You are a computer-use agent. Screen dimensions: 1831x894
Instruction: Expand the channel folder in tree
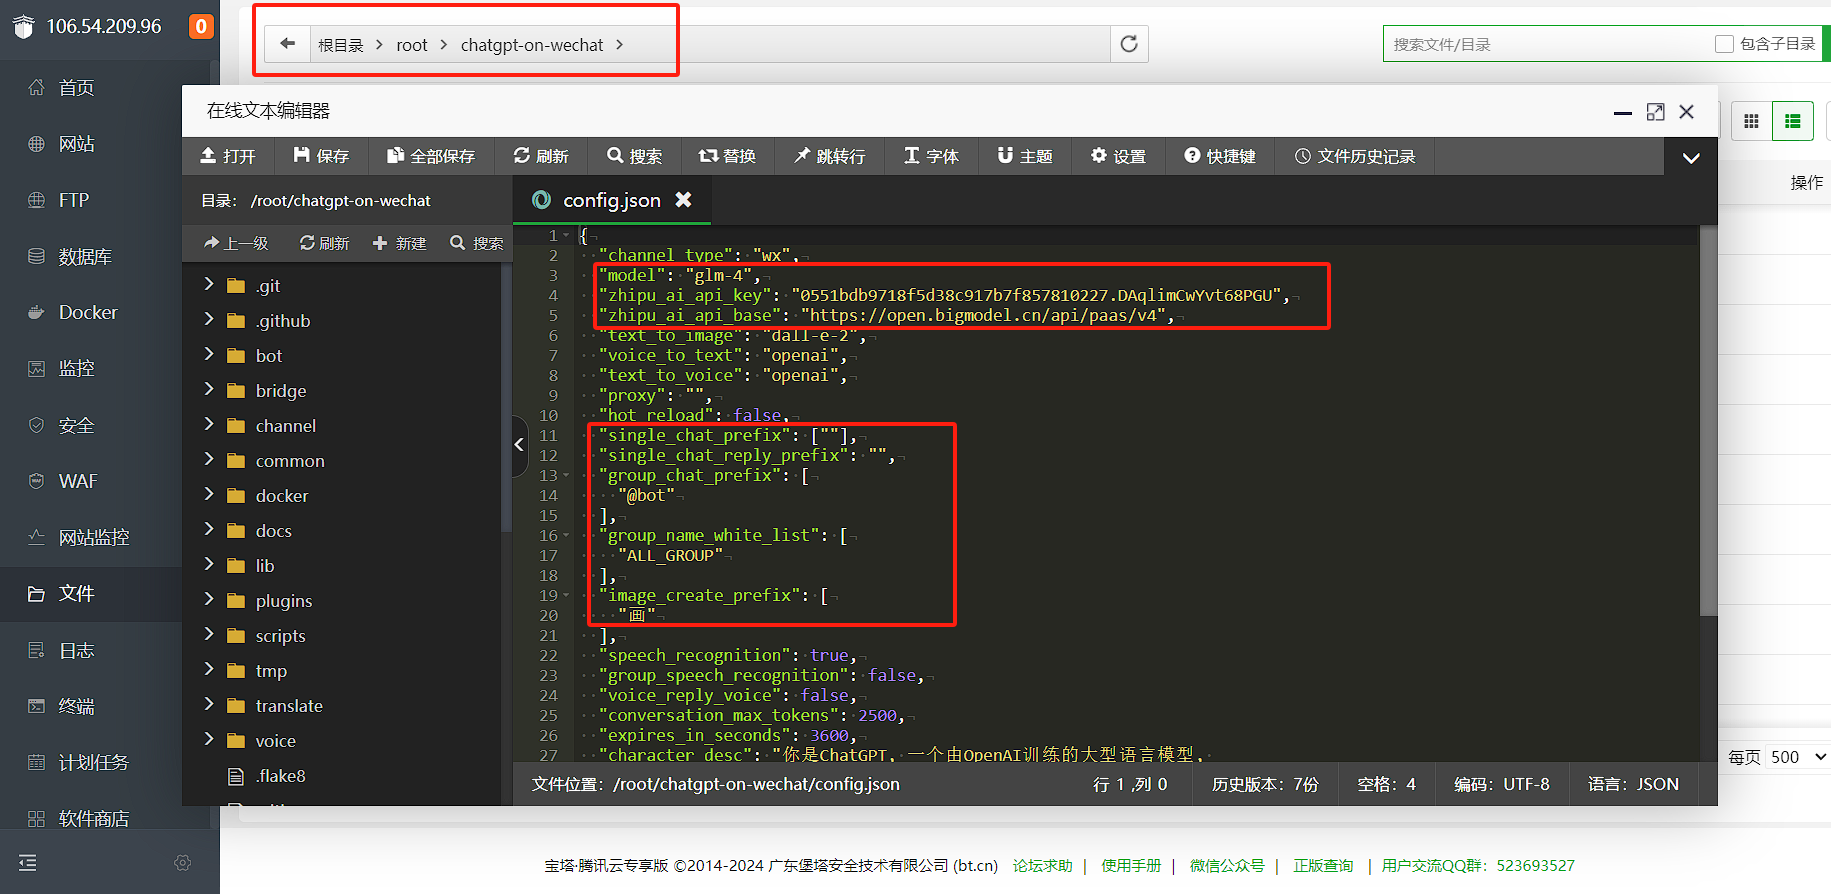[209, 424]
